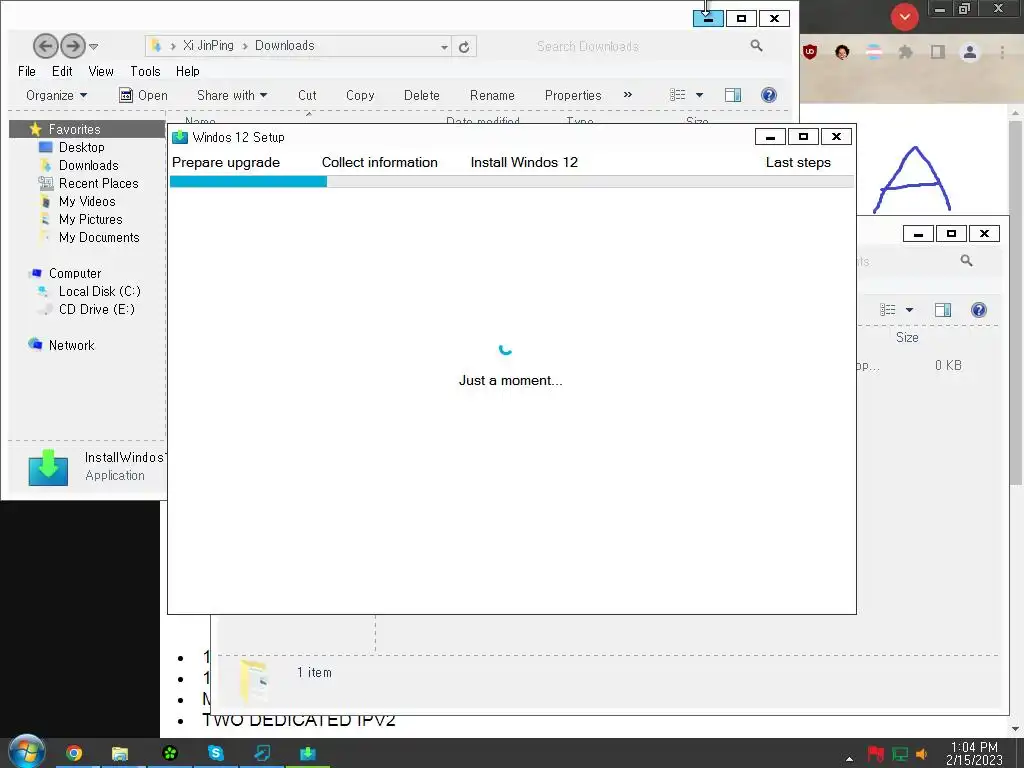Go forward in Downloads explorer window

click(72, 46)
